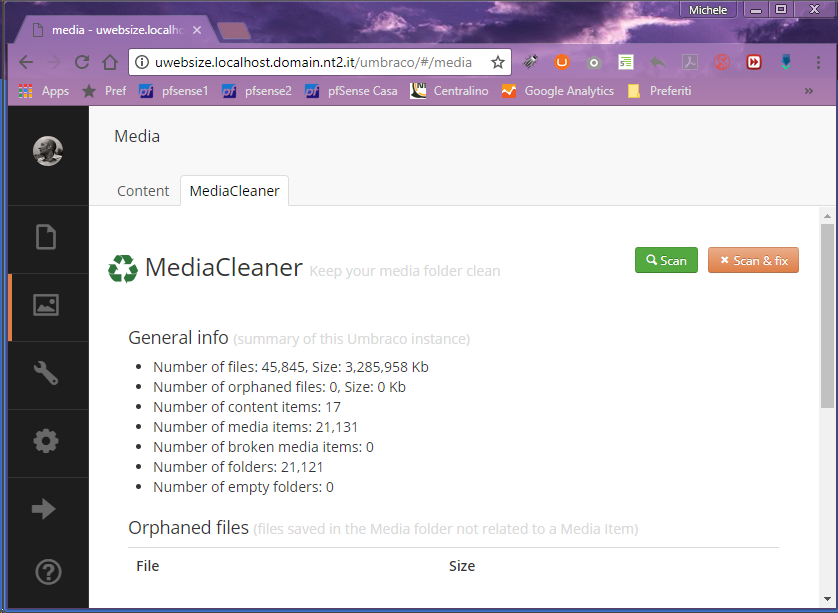Open the Michele profile button
Viewport: 838px width, 613px height.
(708, 10)
